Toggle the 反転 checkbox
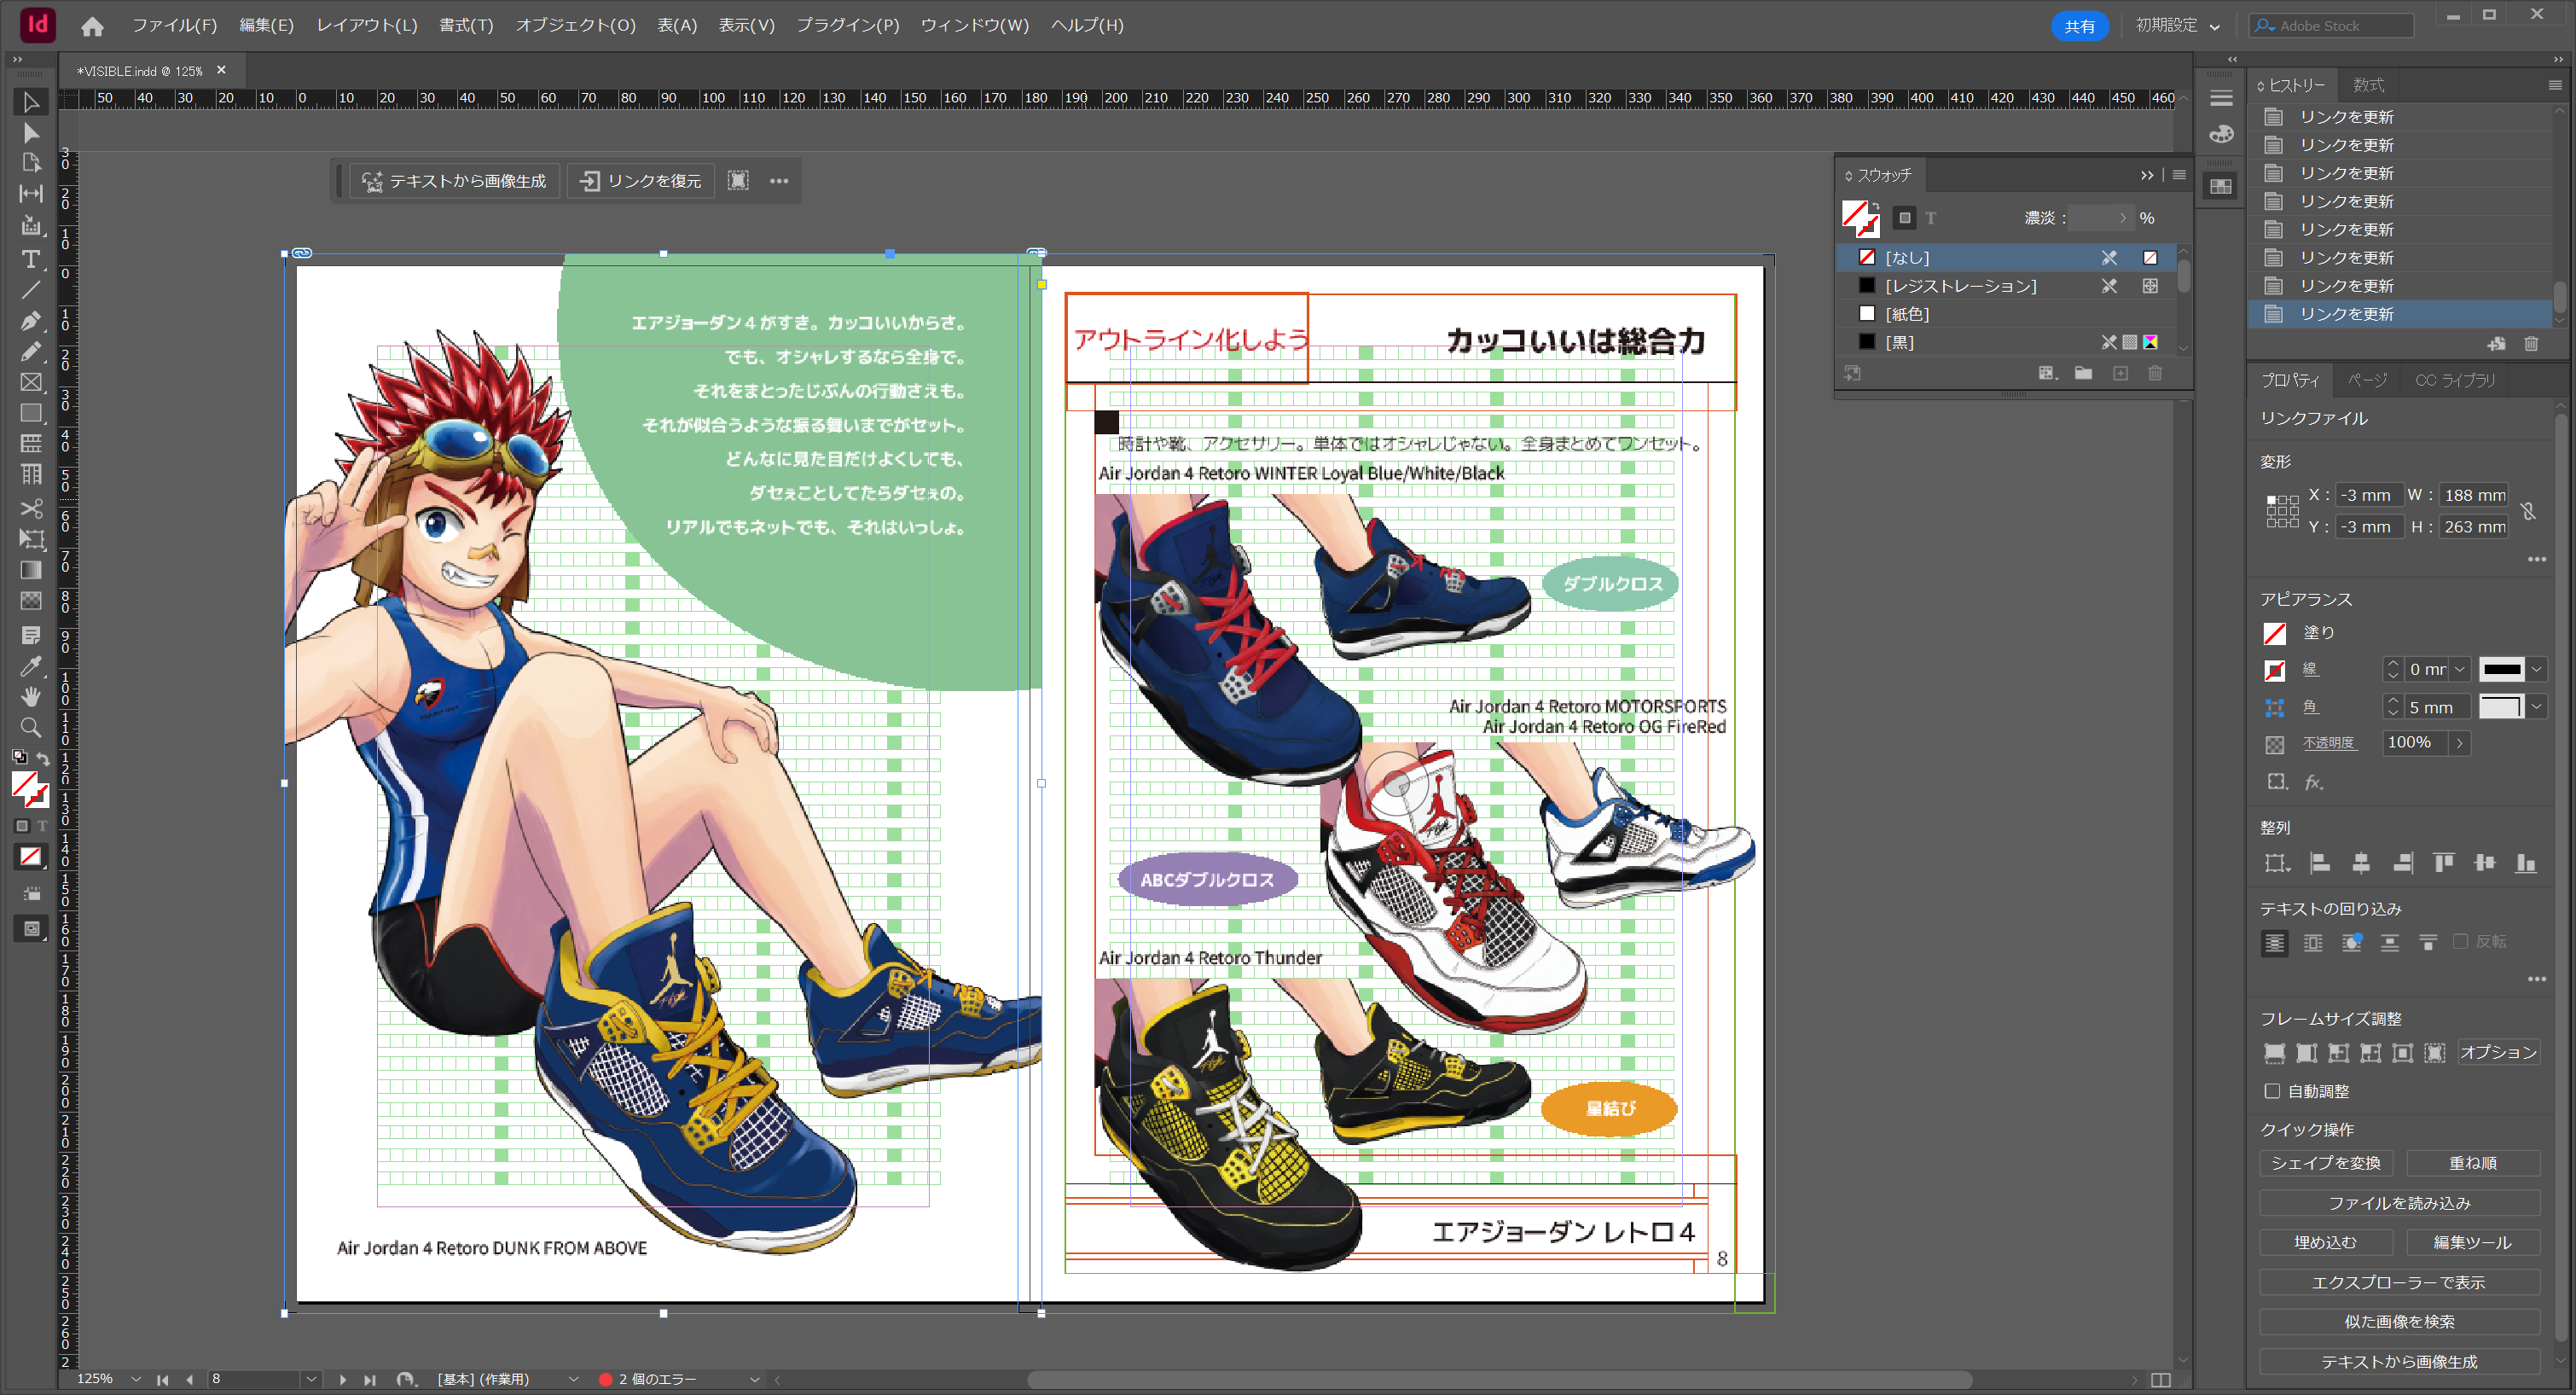Image resolution: width=2576 pixels, height=1395 pixels. (2460, 942)
